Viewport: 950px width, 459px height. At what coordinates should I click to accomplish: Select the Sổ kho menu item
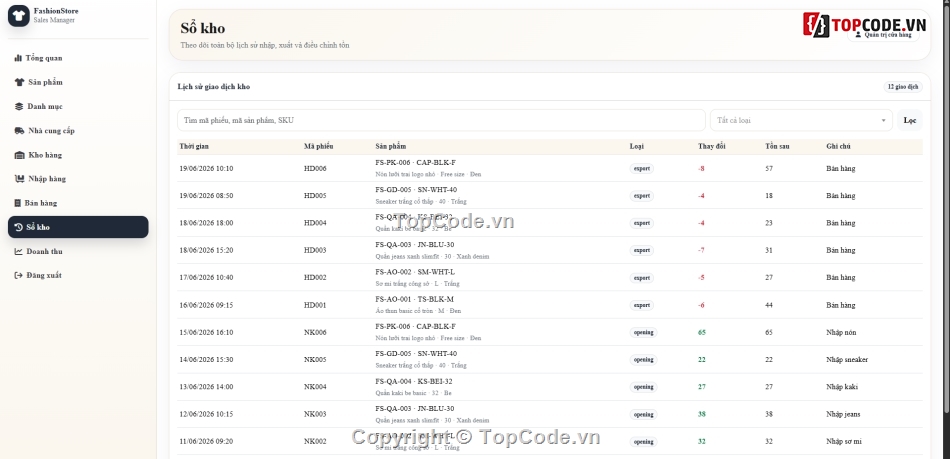pos(78,227)
